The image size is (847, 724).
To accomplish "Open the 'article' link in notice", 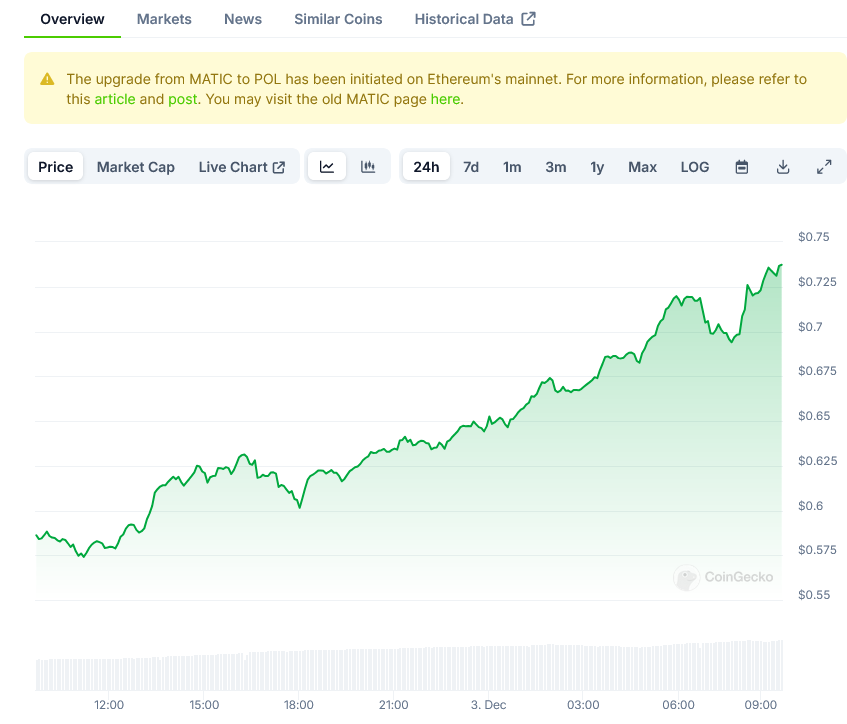I will (x=114, y=99).
